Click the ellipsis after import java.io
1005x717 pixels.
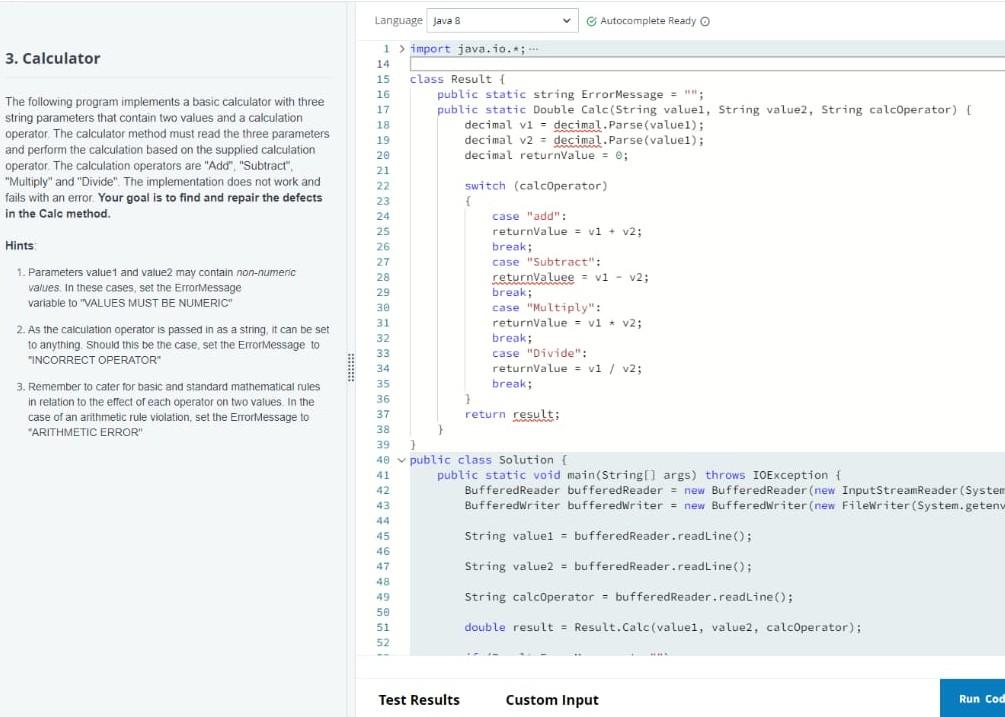(534, 49)
